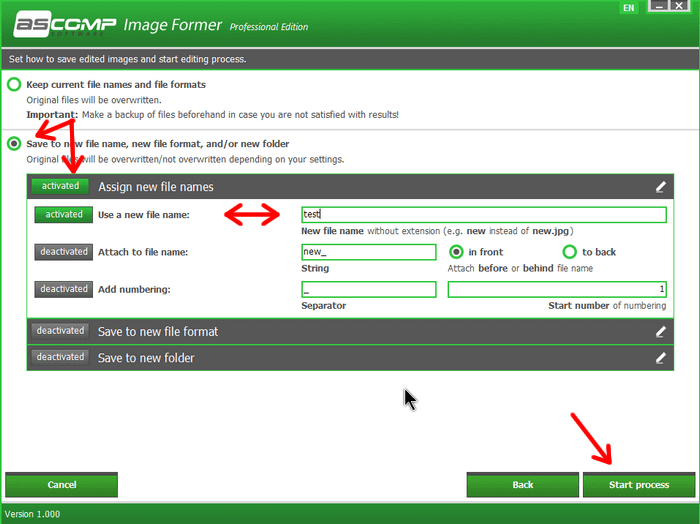Click the Cancel button
This screenshot has width=700, height=524.
click(62, 485)
